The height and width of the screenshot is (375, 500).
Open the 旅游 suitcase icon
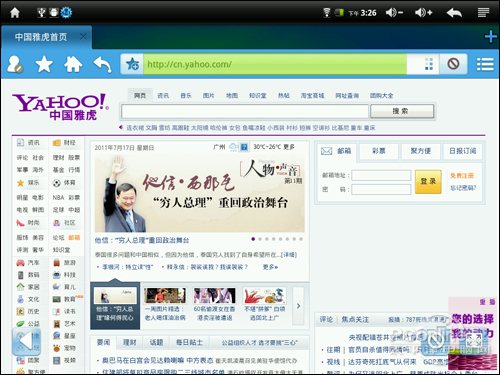click(57, 263)
